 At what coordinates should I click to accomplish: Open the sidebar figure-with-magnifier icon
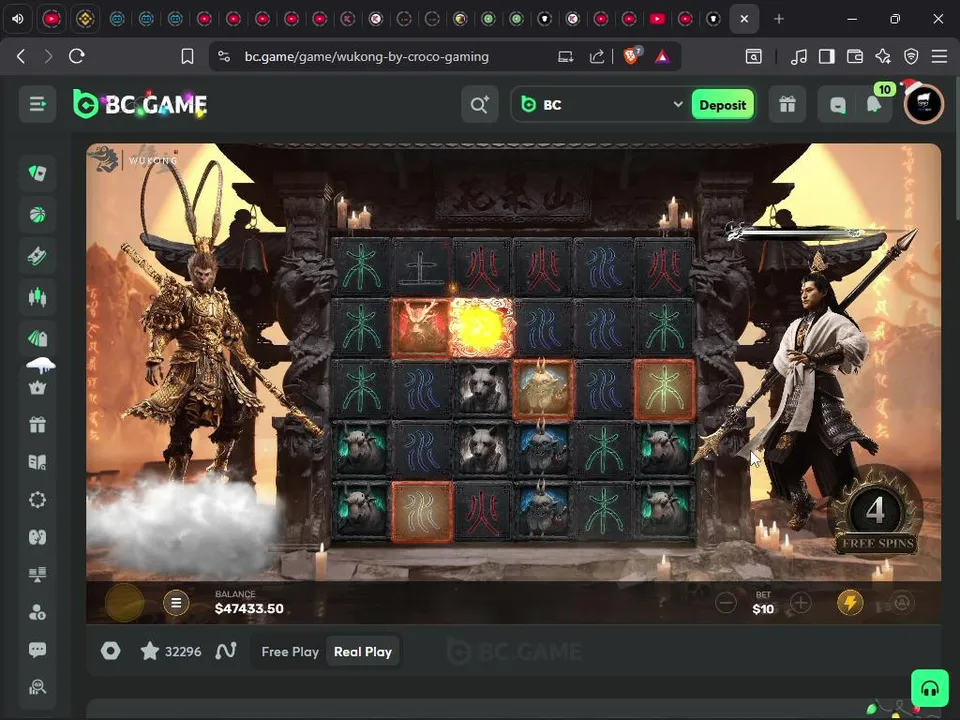pos(37,687)
